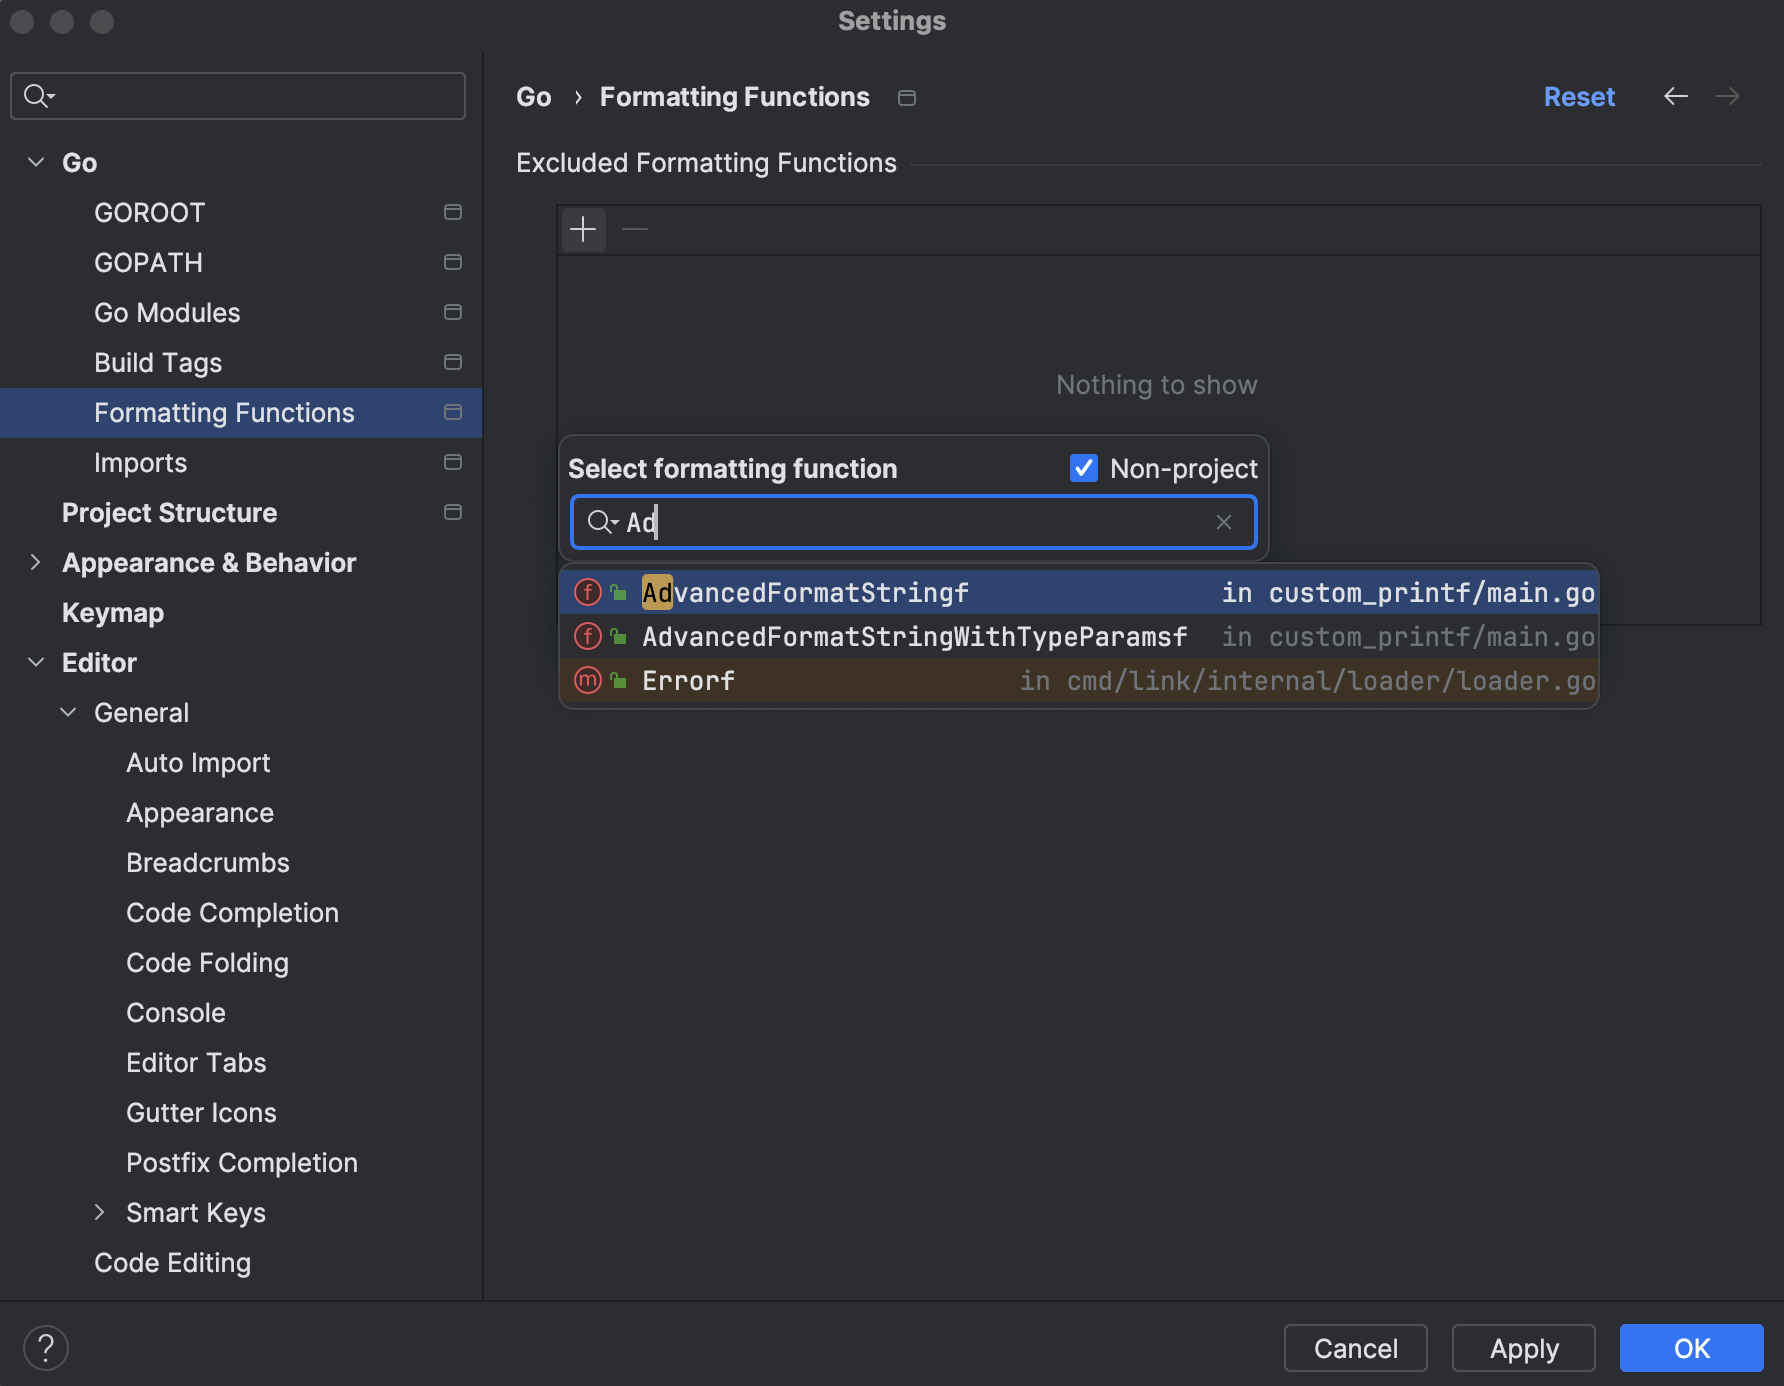1784x1386 pixels.
Task: Select AdvancedFormatStringWithTypeParamsf from results
Action: [914, 637]
